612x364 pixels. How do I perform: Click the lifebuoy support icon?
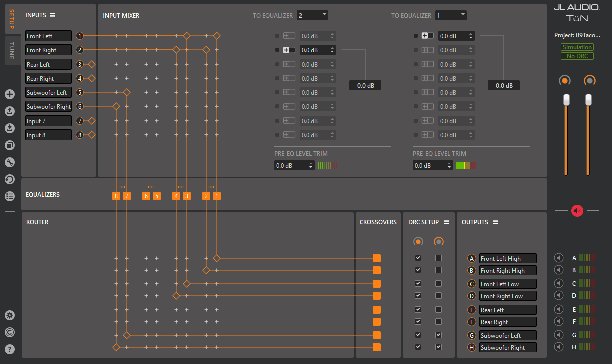tap(10, 332)
